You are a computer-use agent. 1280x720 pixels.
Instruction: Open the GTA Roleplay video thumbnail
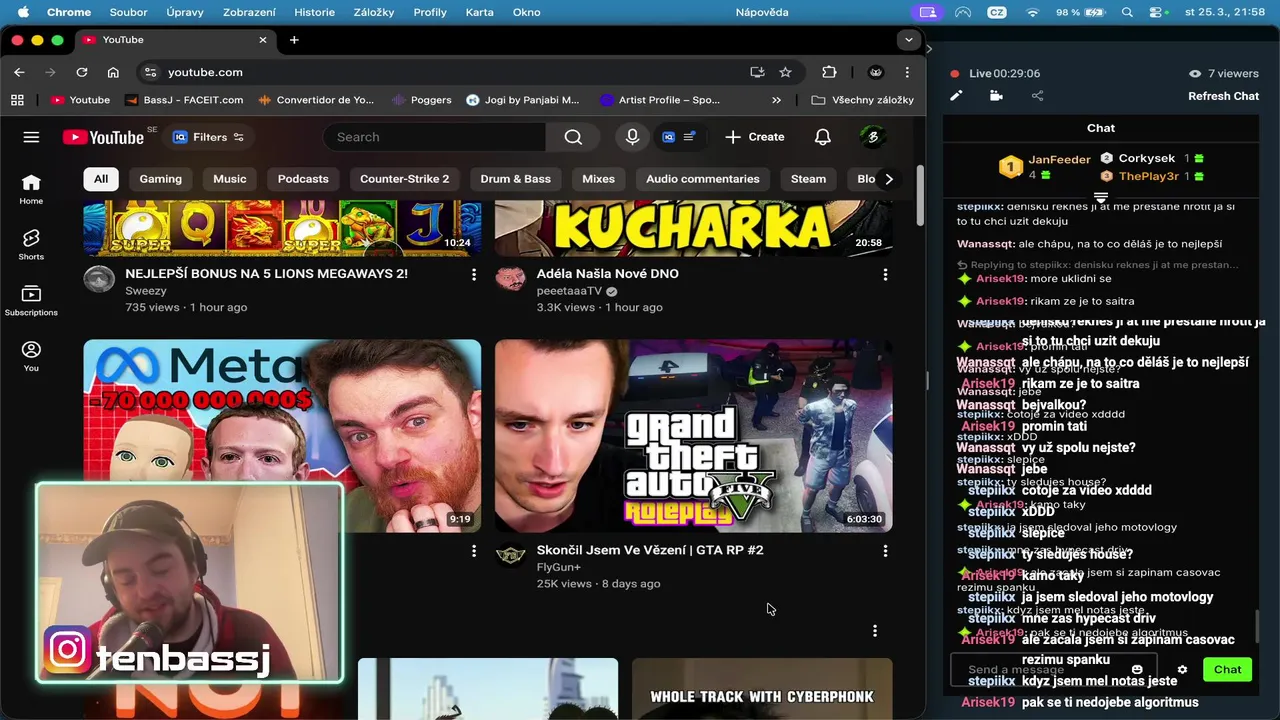(x=693, y=436)
